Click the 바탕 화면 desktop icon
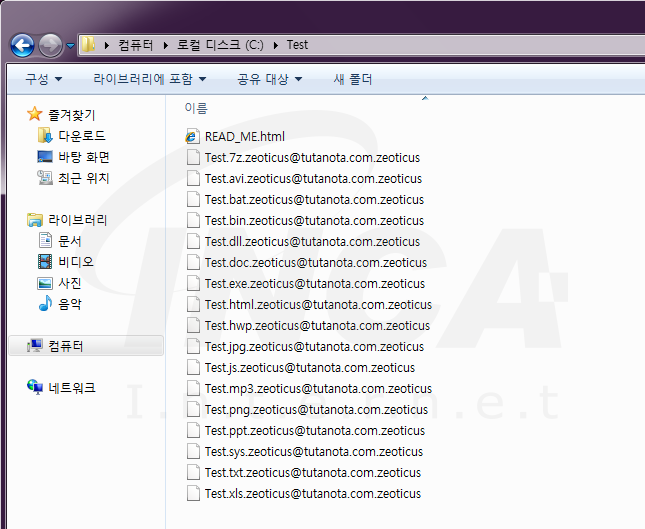Viewport: 645px width, 529px height. (45, 157)
